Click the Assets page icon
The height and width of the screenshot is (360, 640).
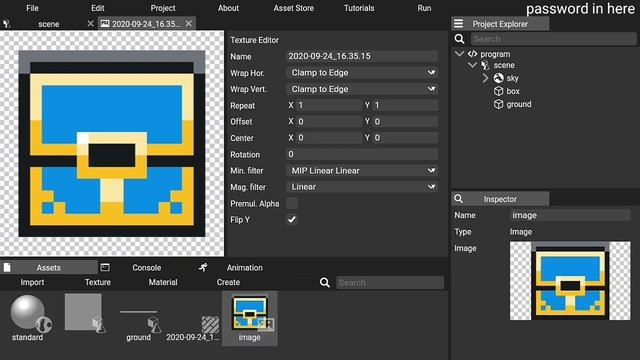[x=7, y=267]
